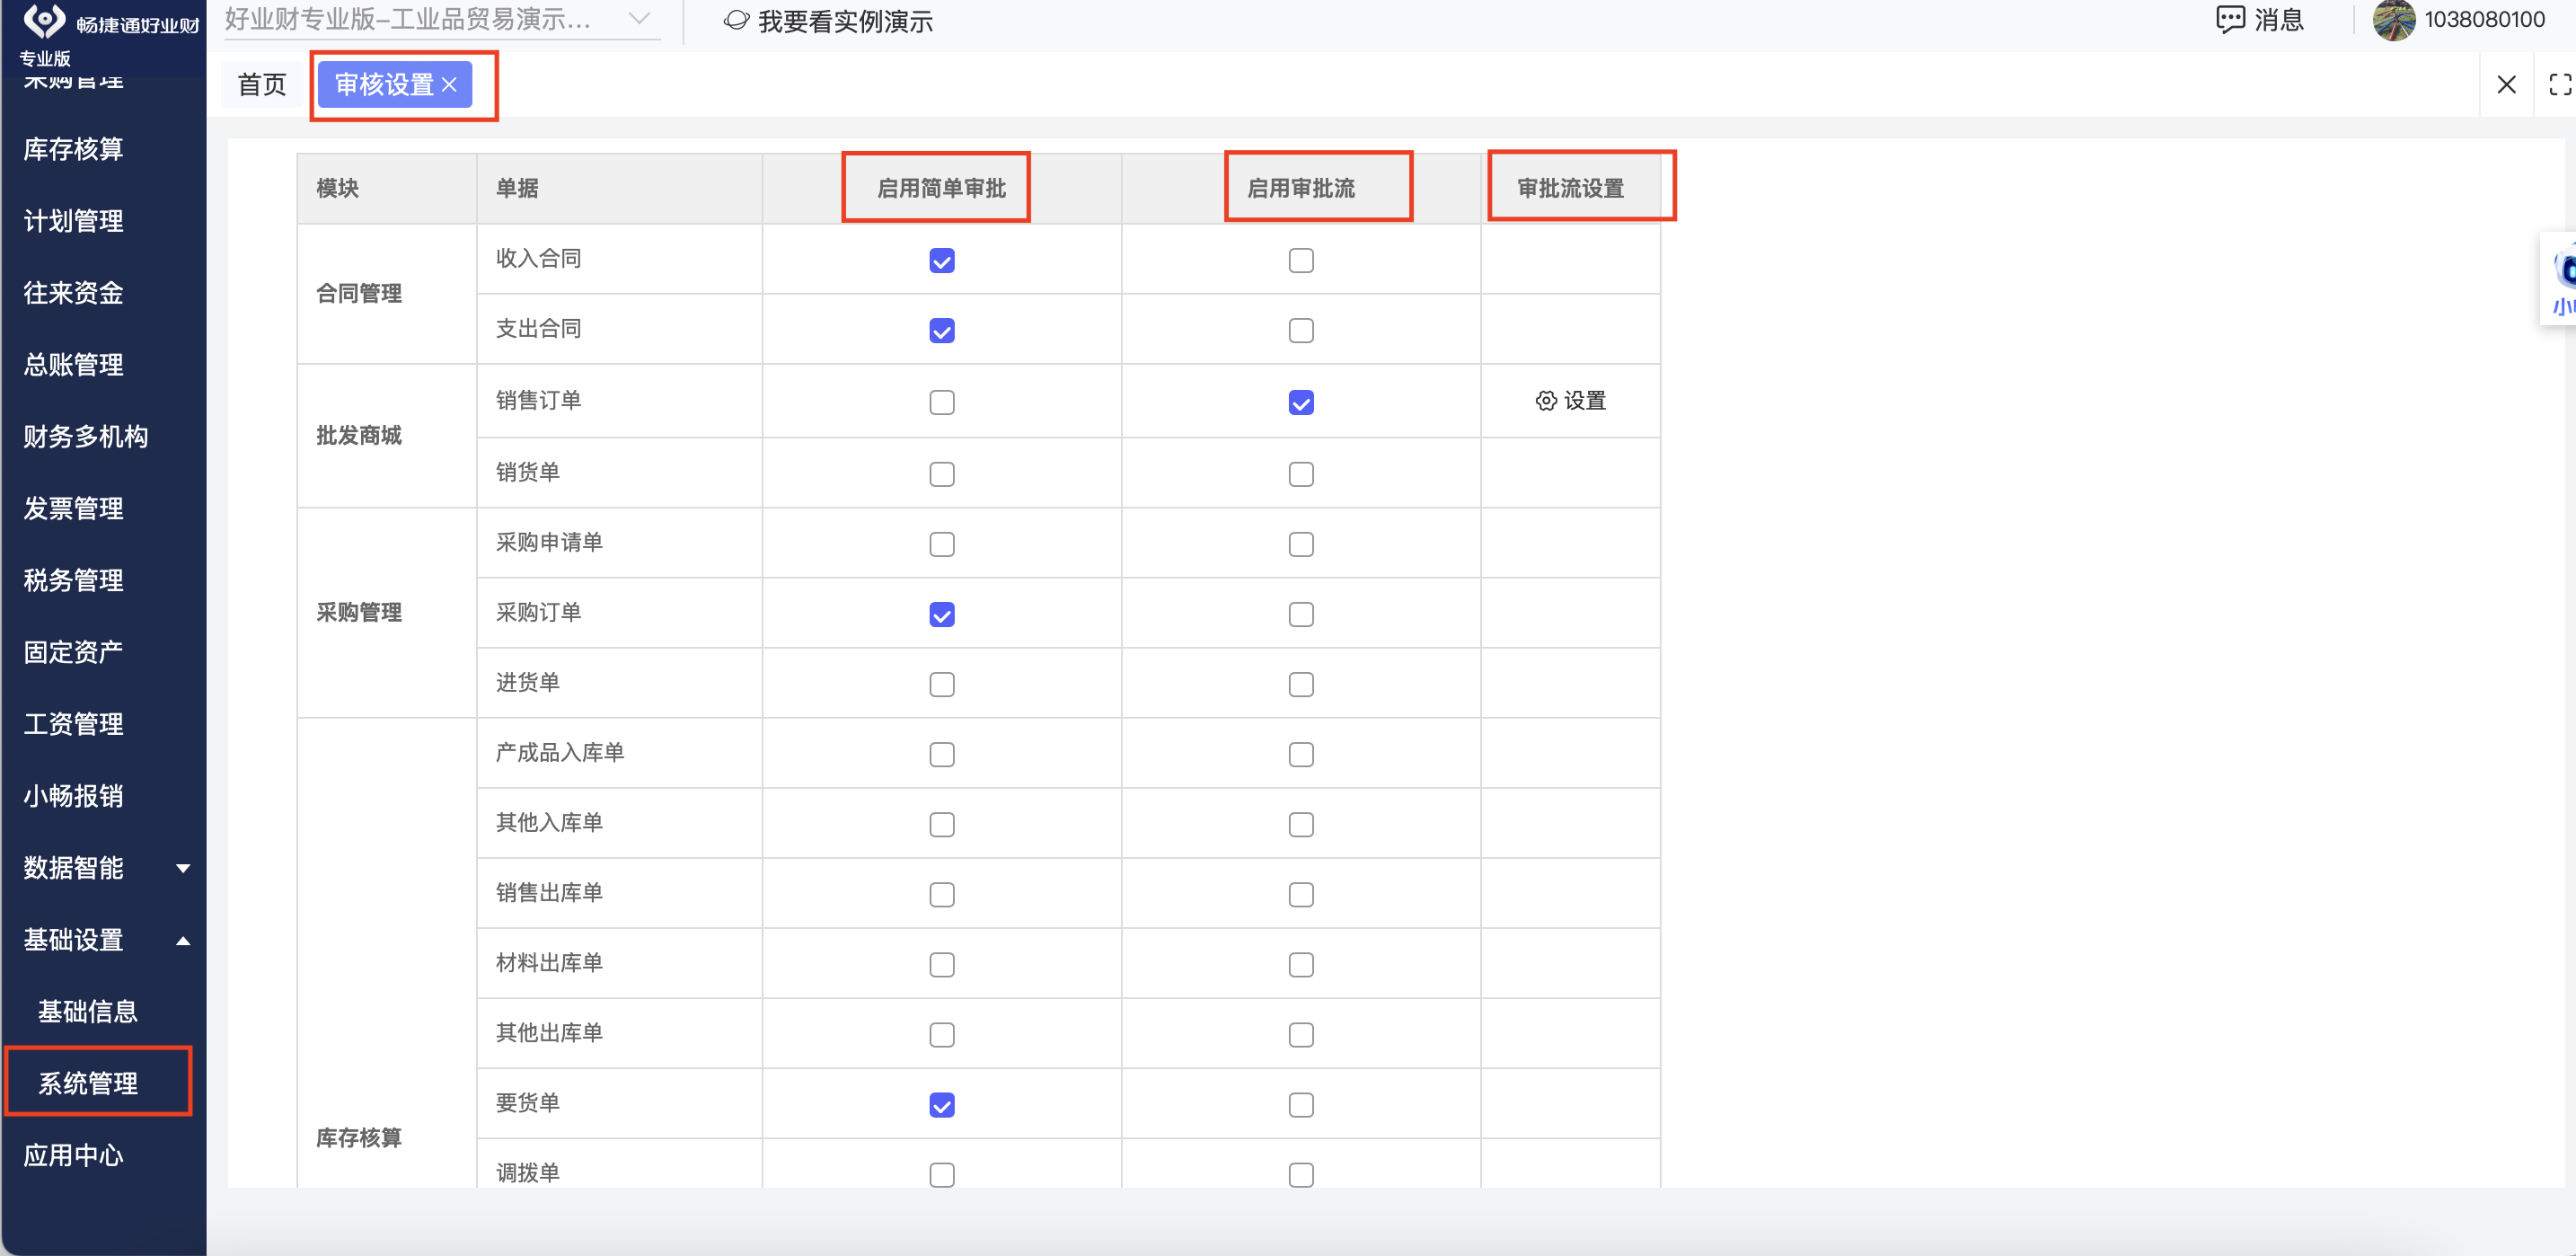
Task: Uncheck simple approval for 收入合同
Action: tap(941, 261)
